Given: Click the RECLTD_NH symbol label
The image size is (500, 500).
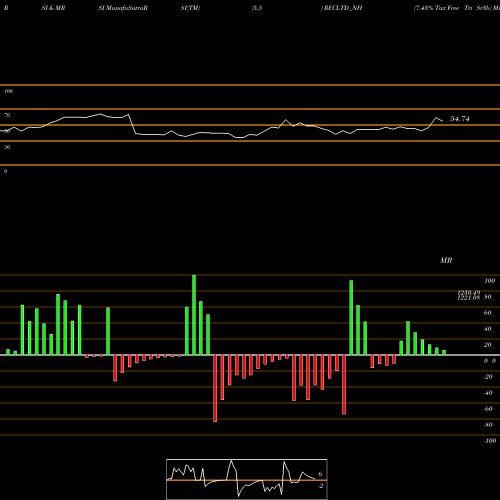Looking at the screenshot, I should pyautogui.click(x=343, y=8).
